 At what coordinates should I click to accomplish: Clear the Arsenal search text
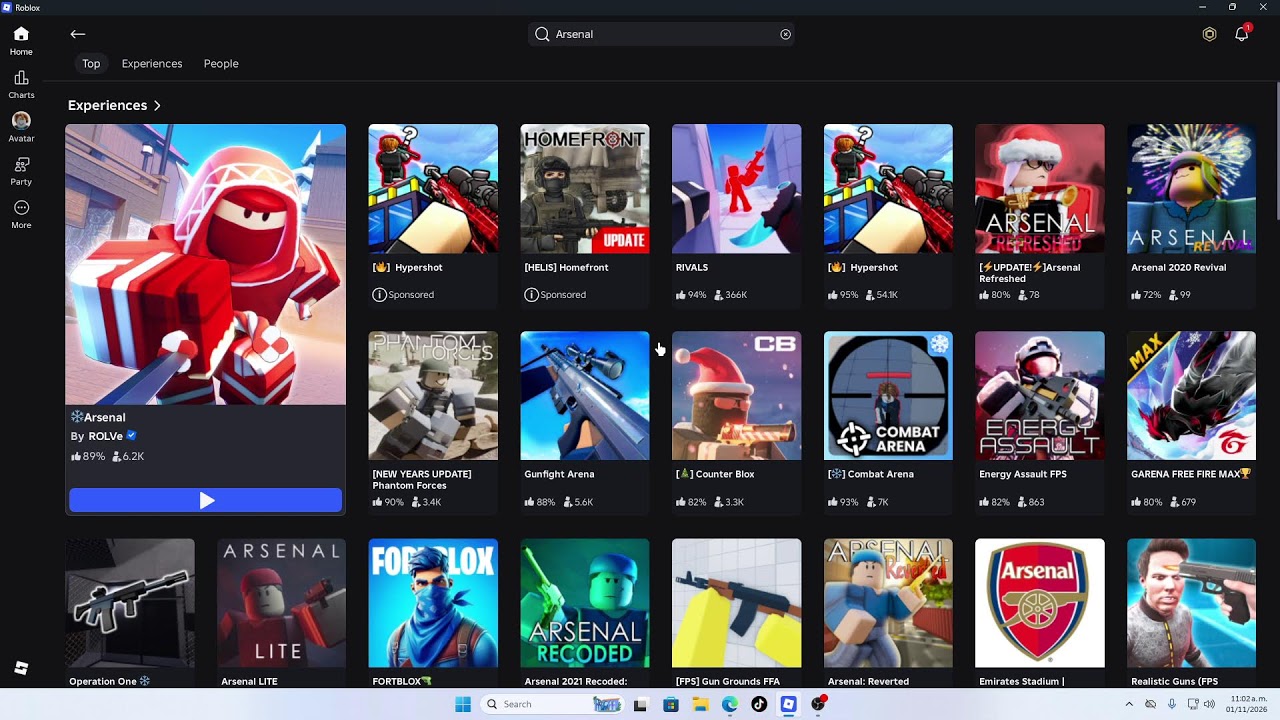coord(785,34)
